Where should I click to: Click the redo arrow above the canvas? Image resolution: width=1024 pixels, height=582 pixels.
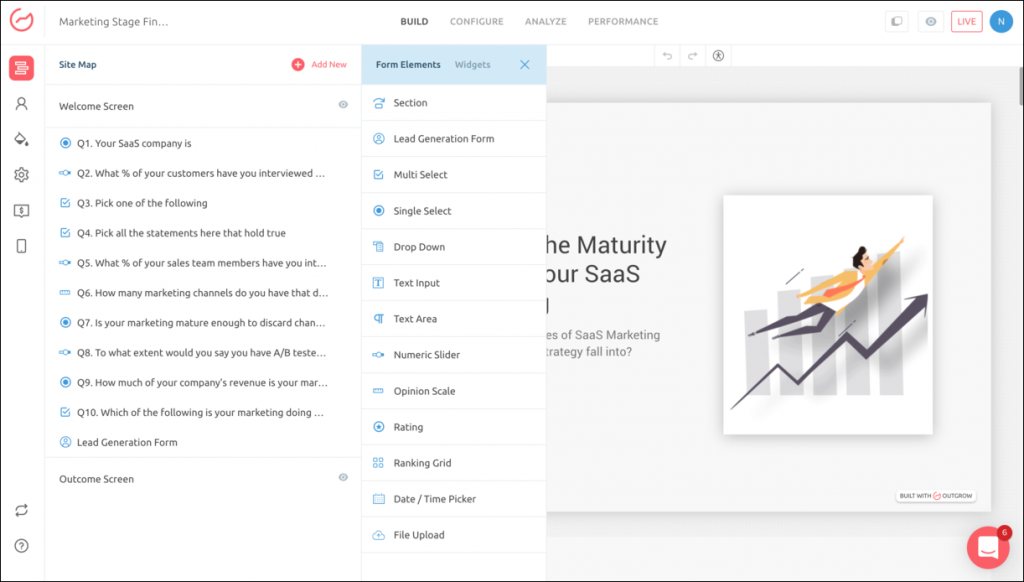pyautogui.click(x=692, y=56)
